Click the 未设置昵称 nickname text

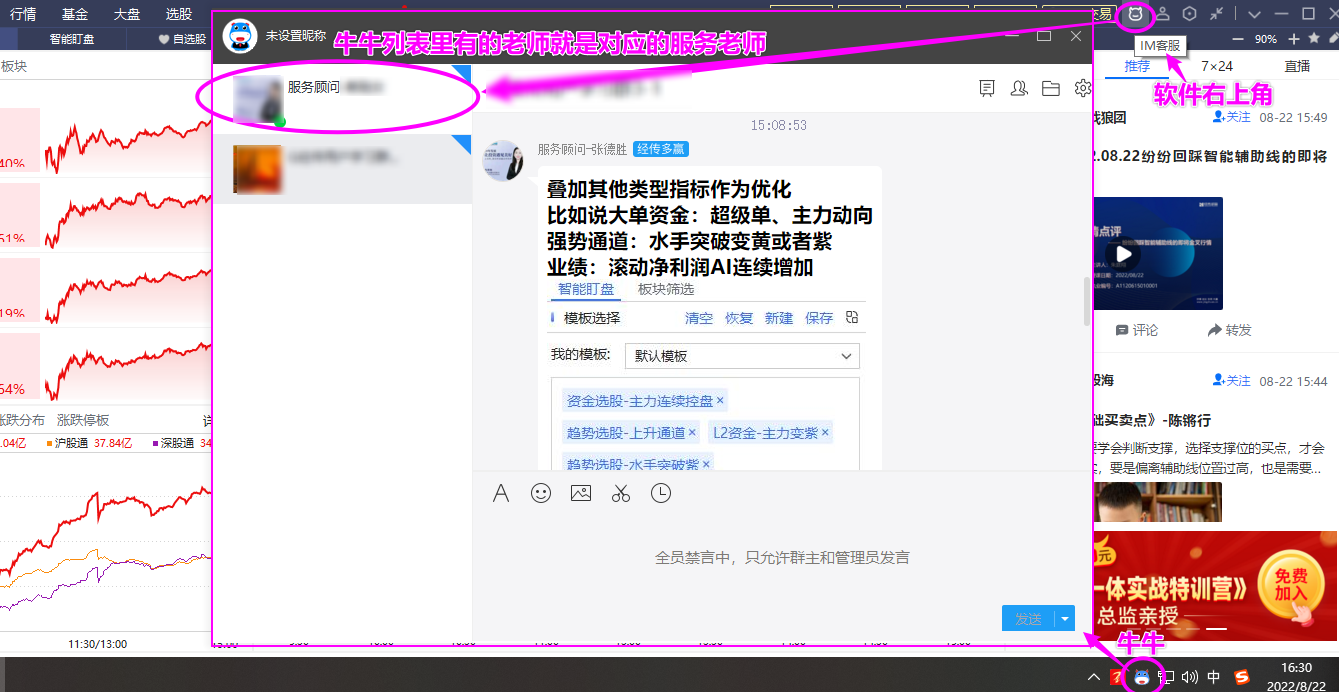click(x=296, y=35)
